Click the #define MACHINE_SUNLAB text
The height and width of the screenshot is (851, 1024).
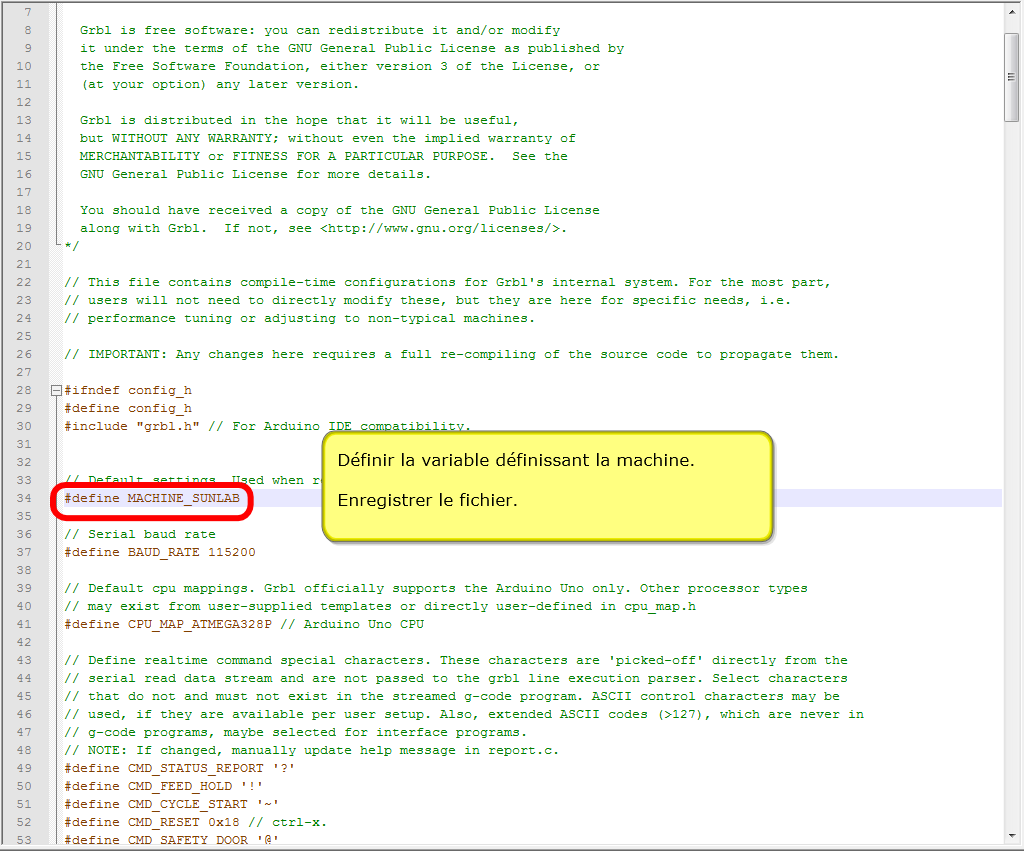click(154, 498)
